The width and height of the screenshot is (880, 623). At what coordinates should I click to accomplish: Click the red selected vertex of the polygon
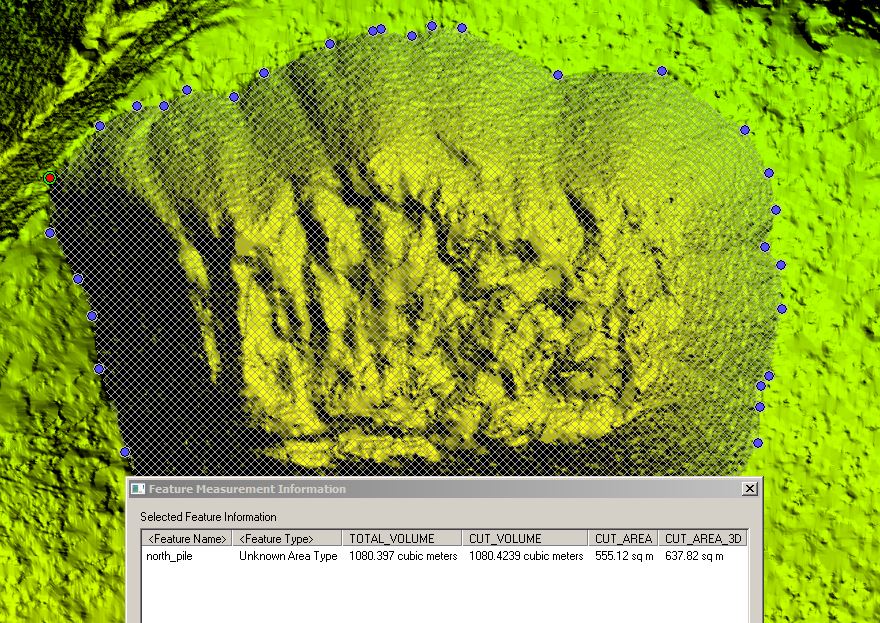(50, 178)
